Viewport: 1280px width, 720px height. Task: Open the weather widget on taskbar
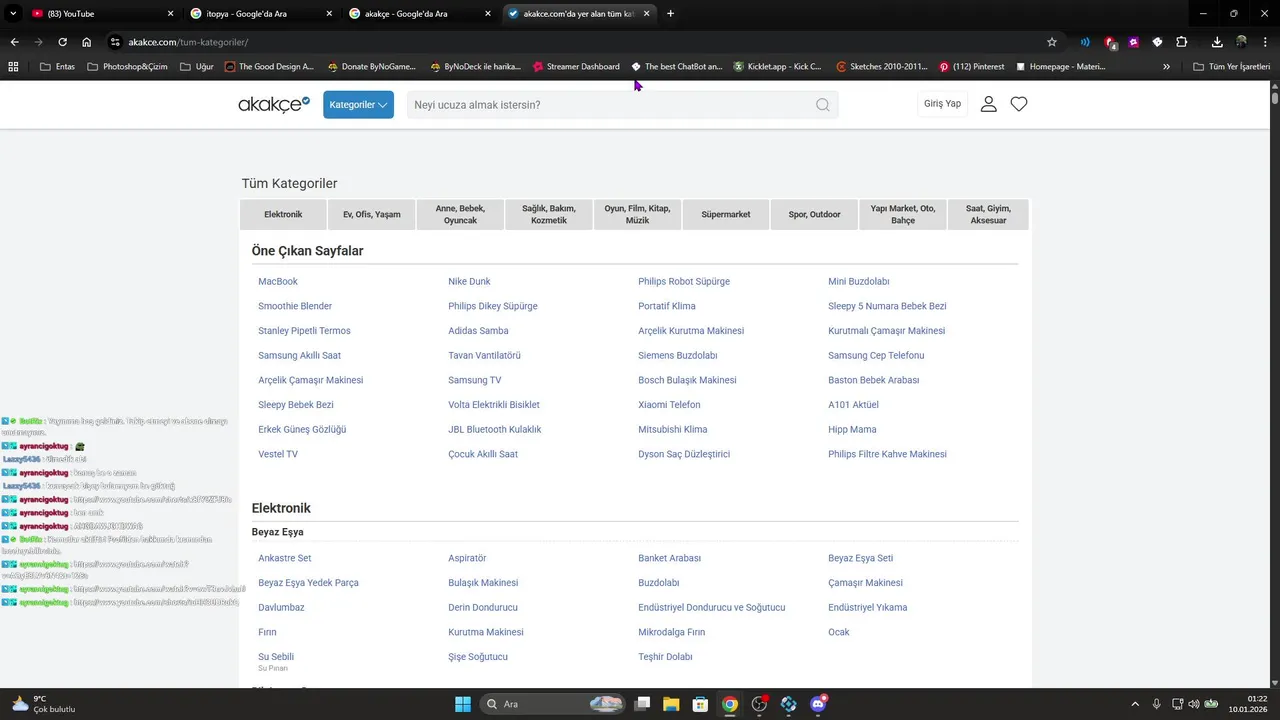[42, 704]
